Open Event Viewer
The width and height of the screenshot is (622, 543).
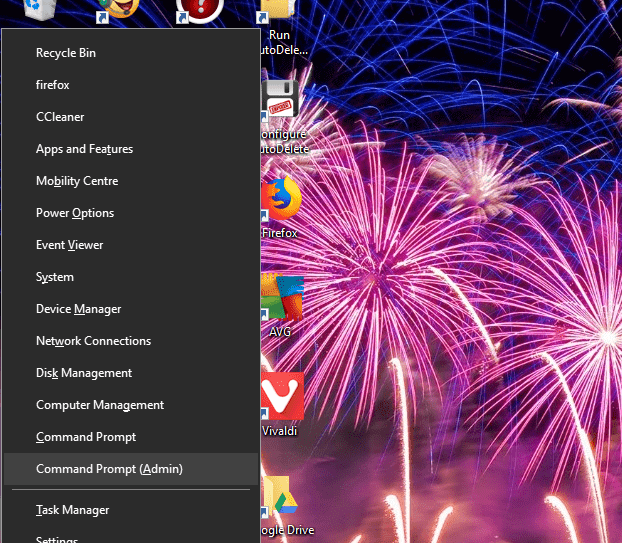(131, 245)
